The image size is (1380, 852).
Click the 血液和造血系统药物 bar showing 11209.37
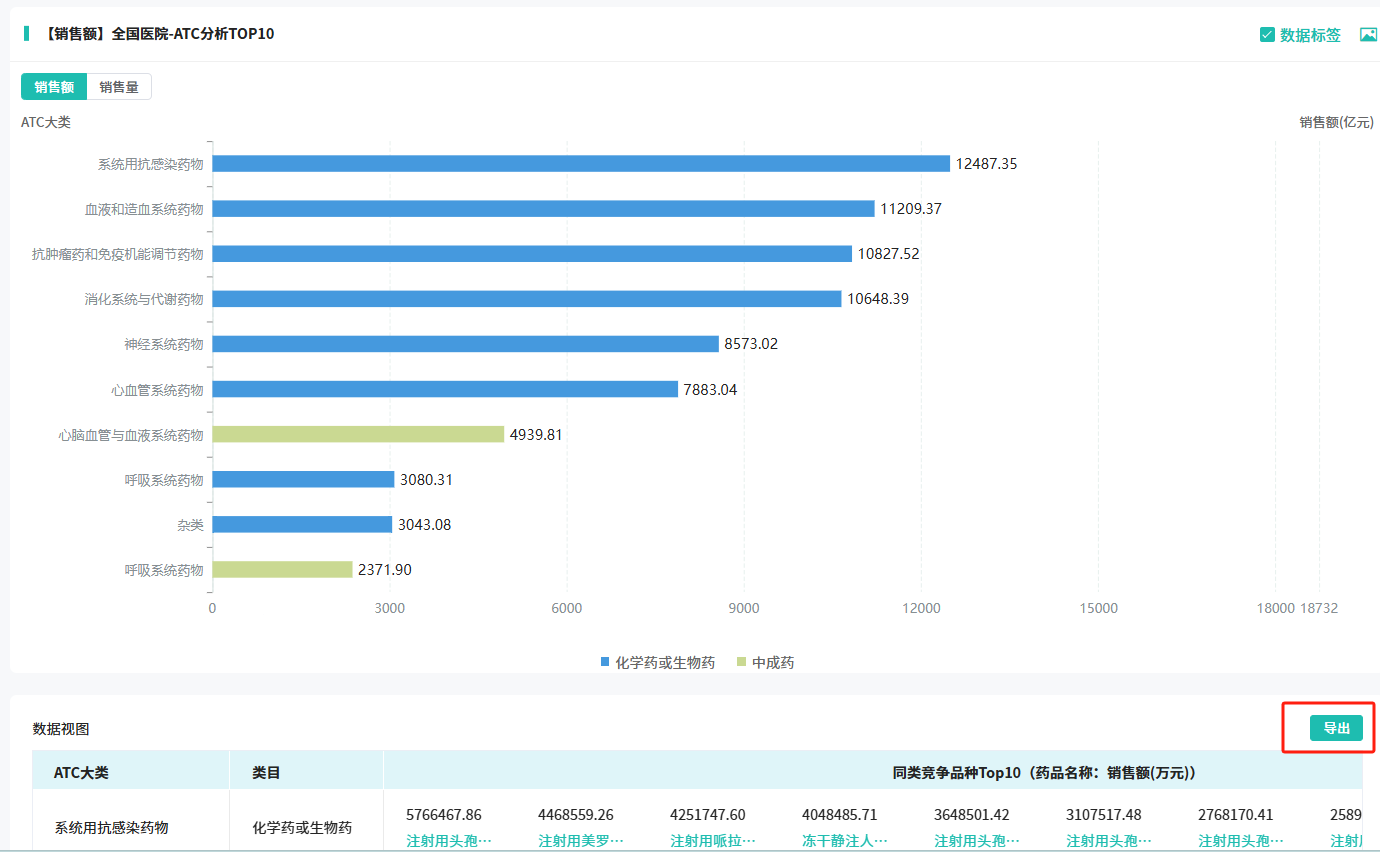pos(543,209)
